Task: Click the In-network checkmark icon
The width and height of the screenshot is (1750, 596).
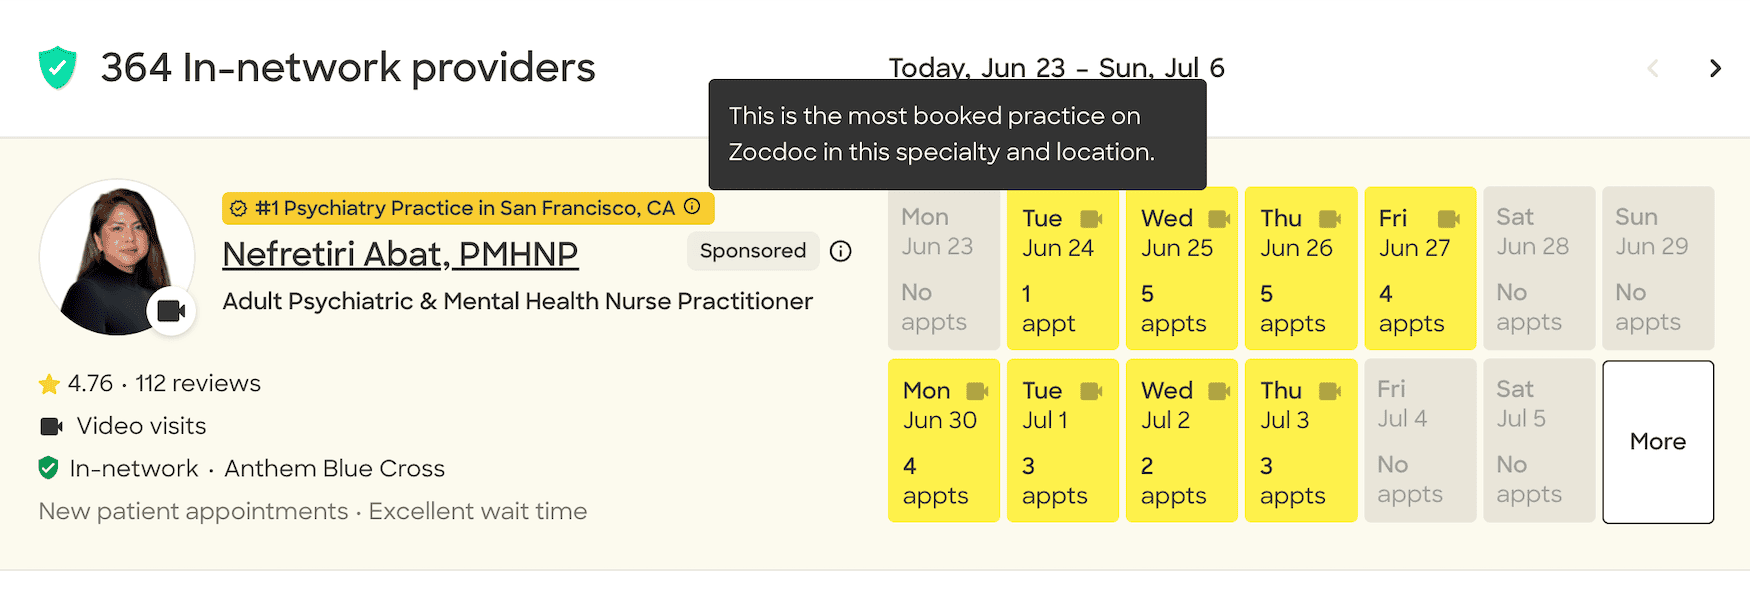Action: coord(50,468)
